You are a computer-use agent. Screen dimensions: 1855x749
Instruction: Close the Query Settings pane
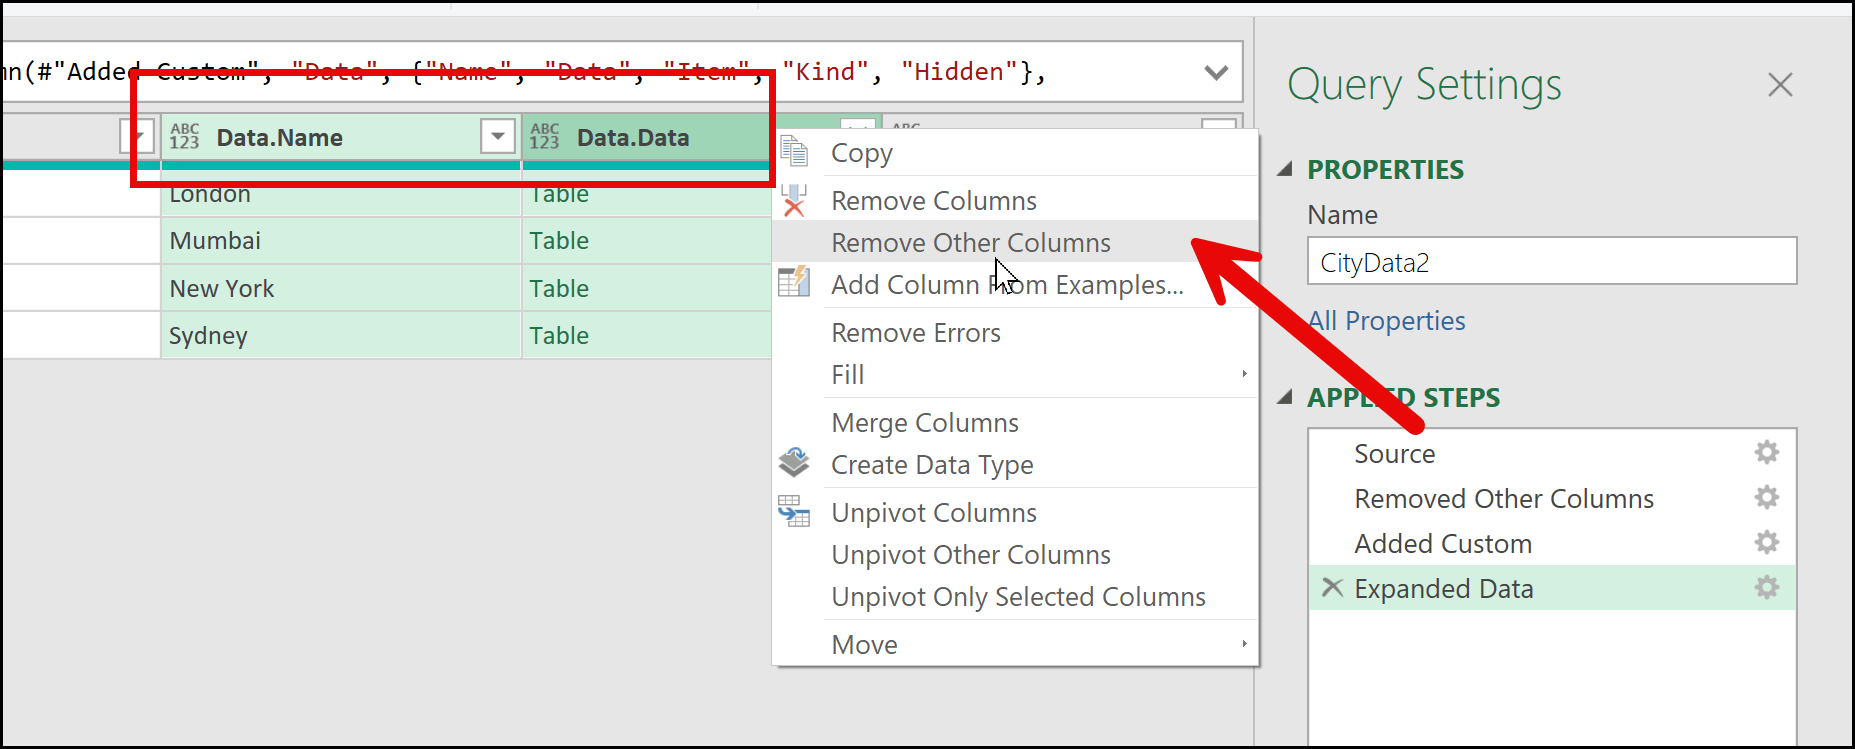pyautogui.click(x=1780, y=85)
